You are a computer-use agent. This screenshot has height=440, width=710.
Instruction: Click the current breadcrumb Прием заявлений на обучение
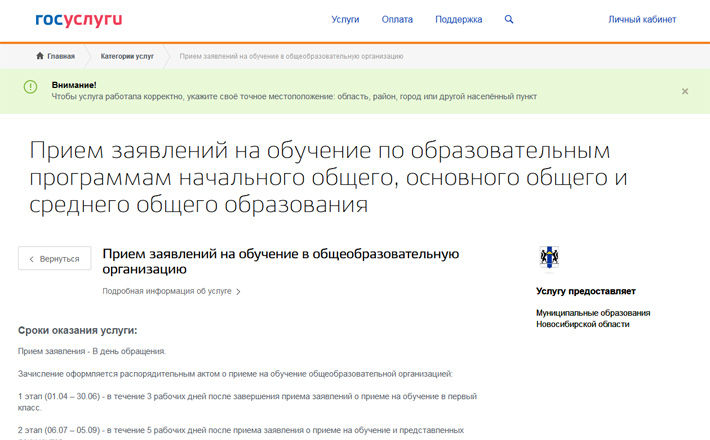291,56
